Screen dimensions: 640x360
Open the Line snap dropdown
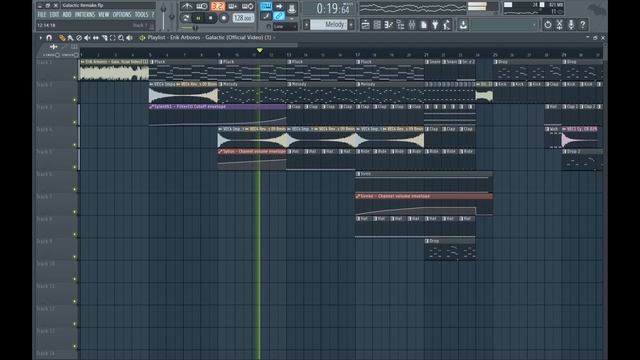(x=285, y=27)
